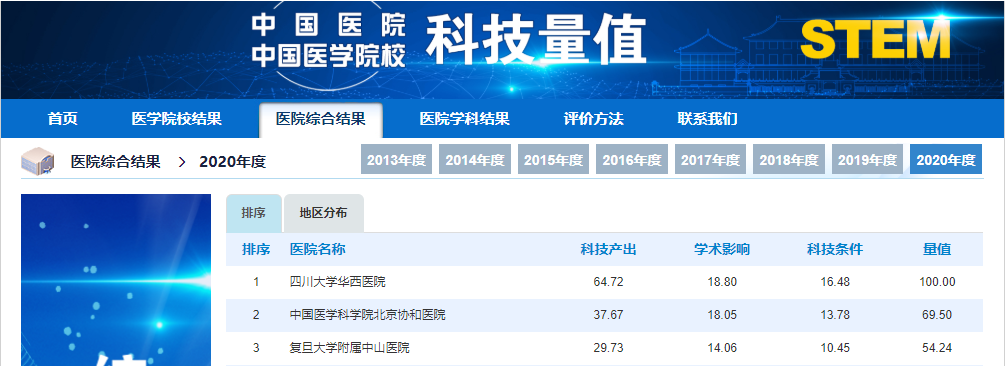Click the 18.05 学术影响 value
The image size is (1005, 366).
[x=722, y=315]
